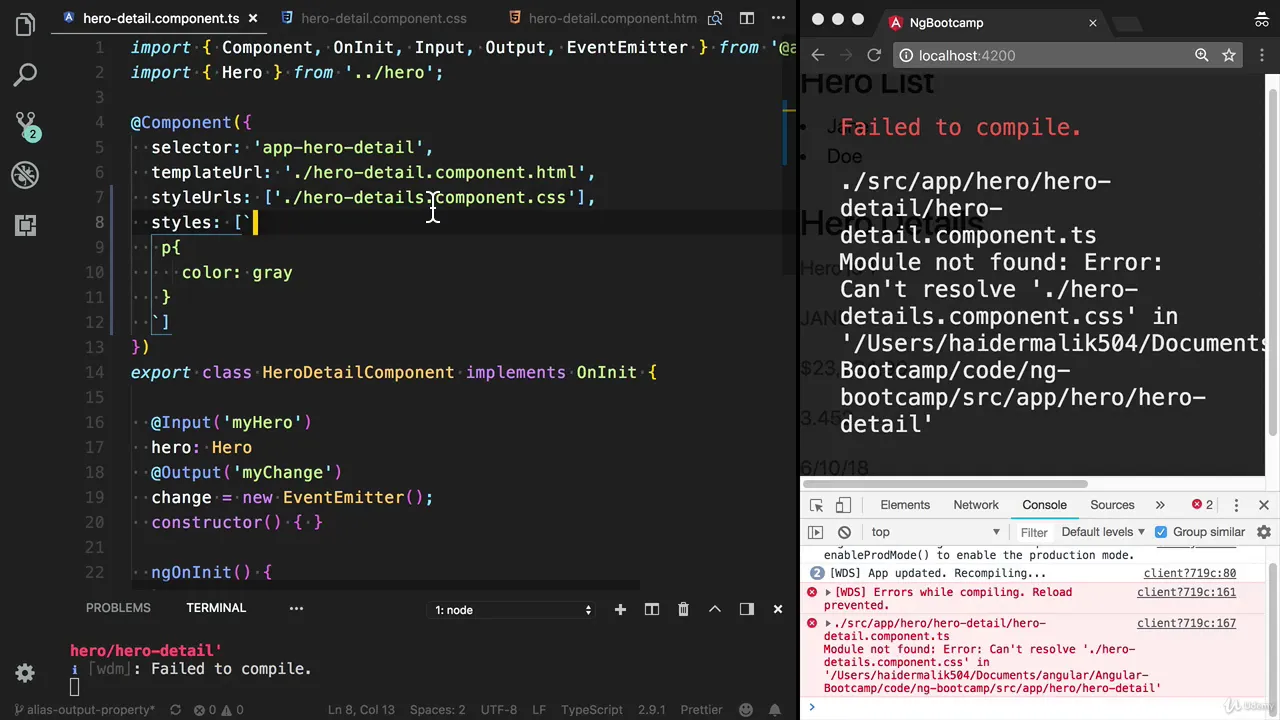Close the terminal panel

pos(778,609)
